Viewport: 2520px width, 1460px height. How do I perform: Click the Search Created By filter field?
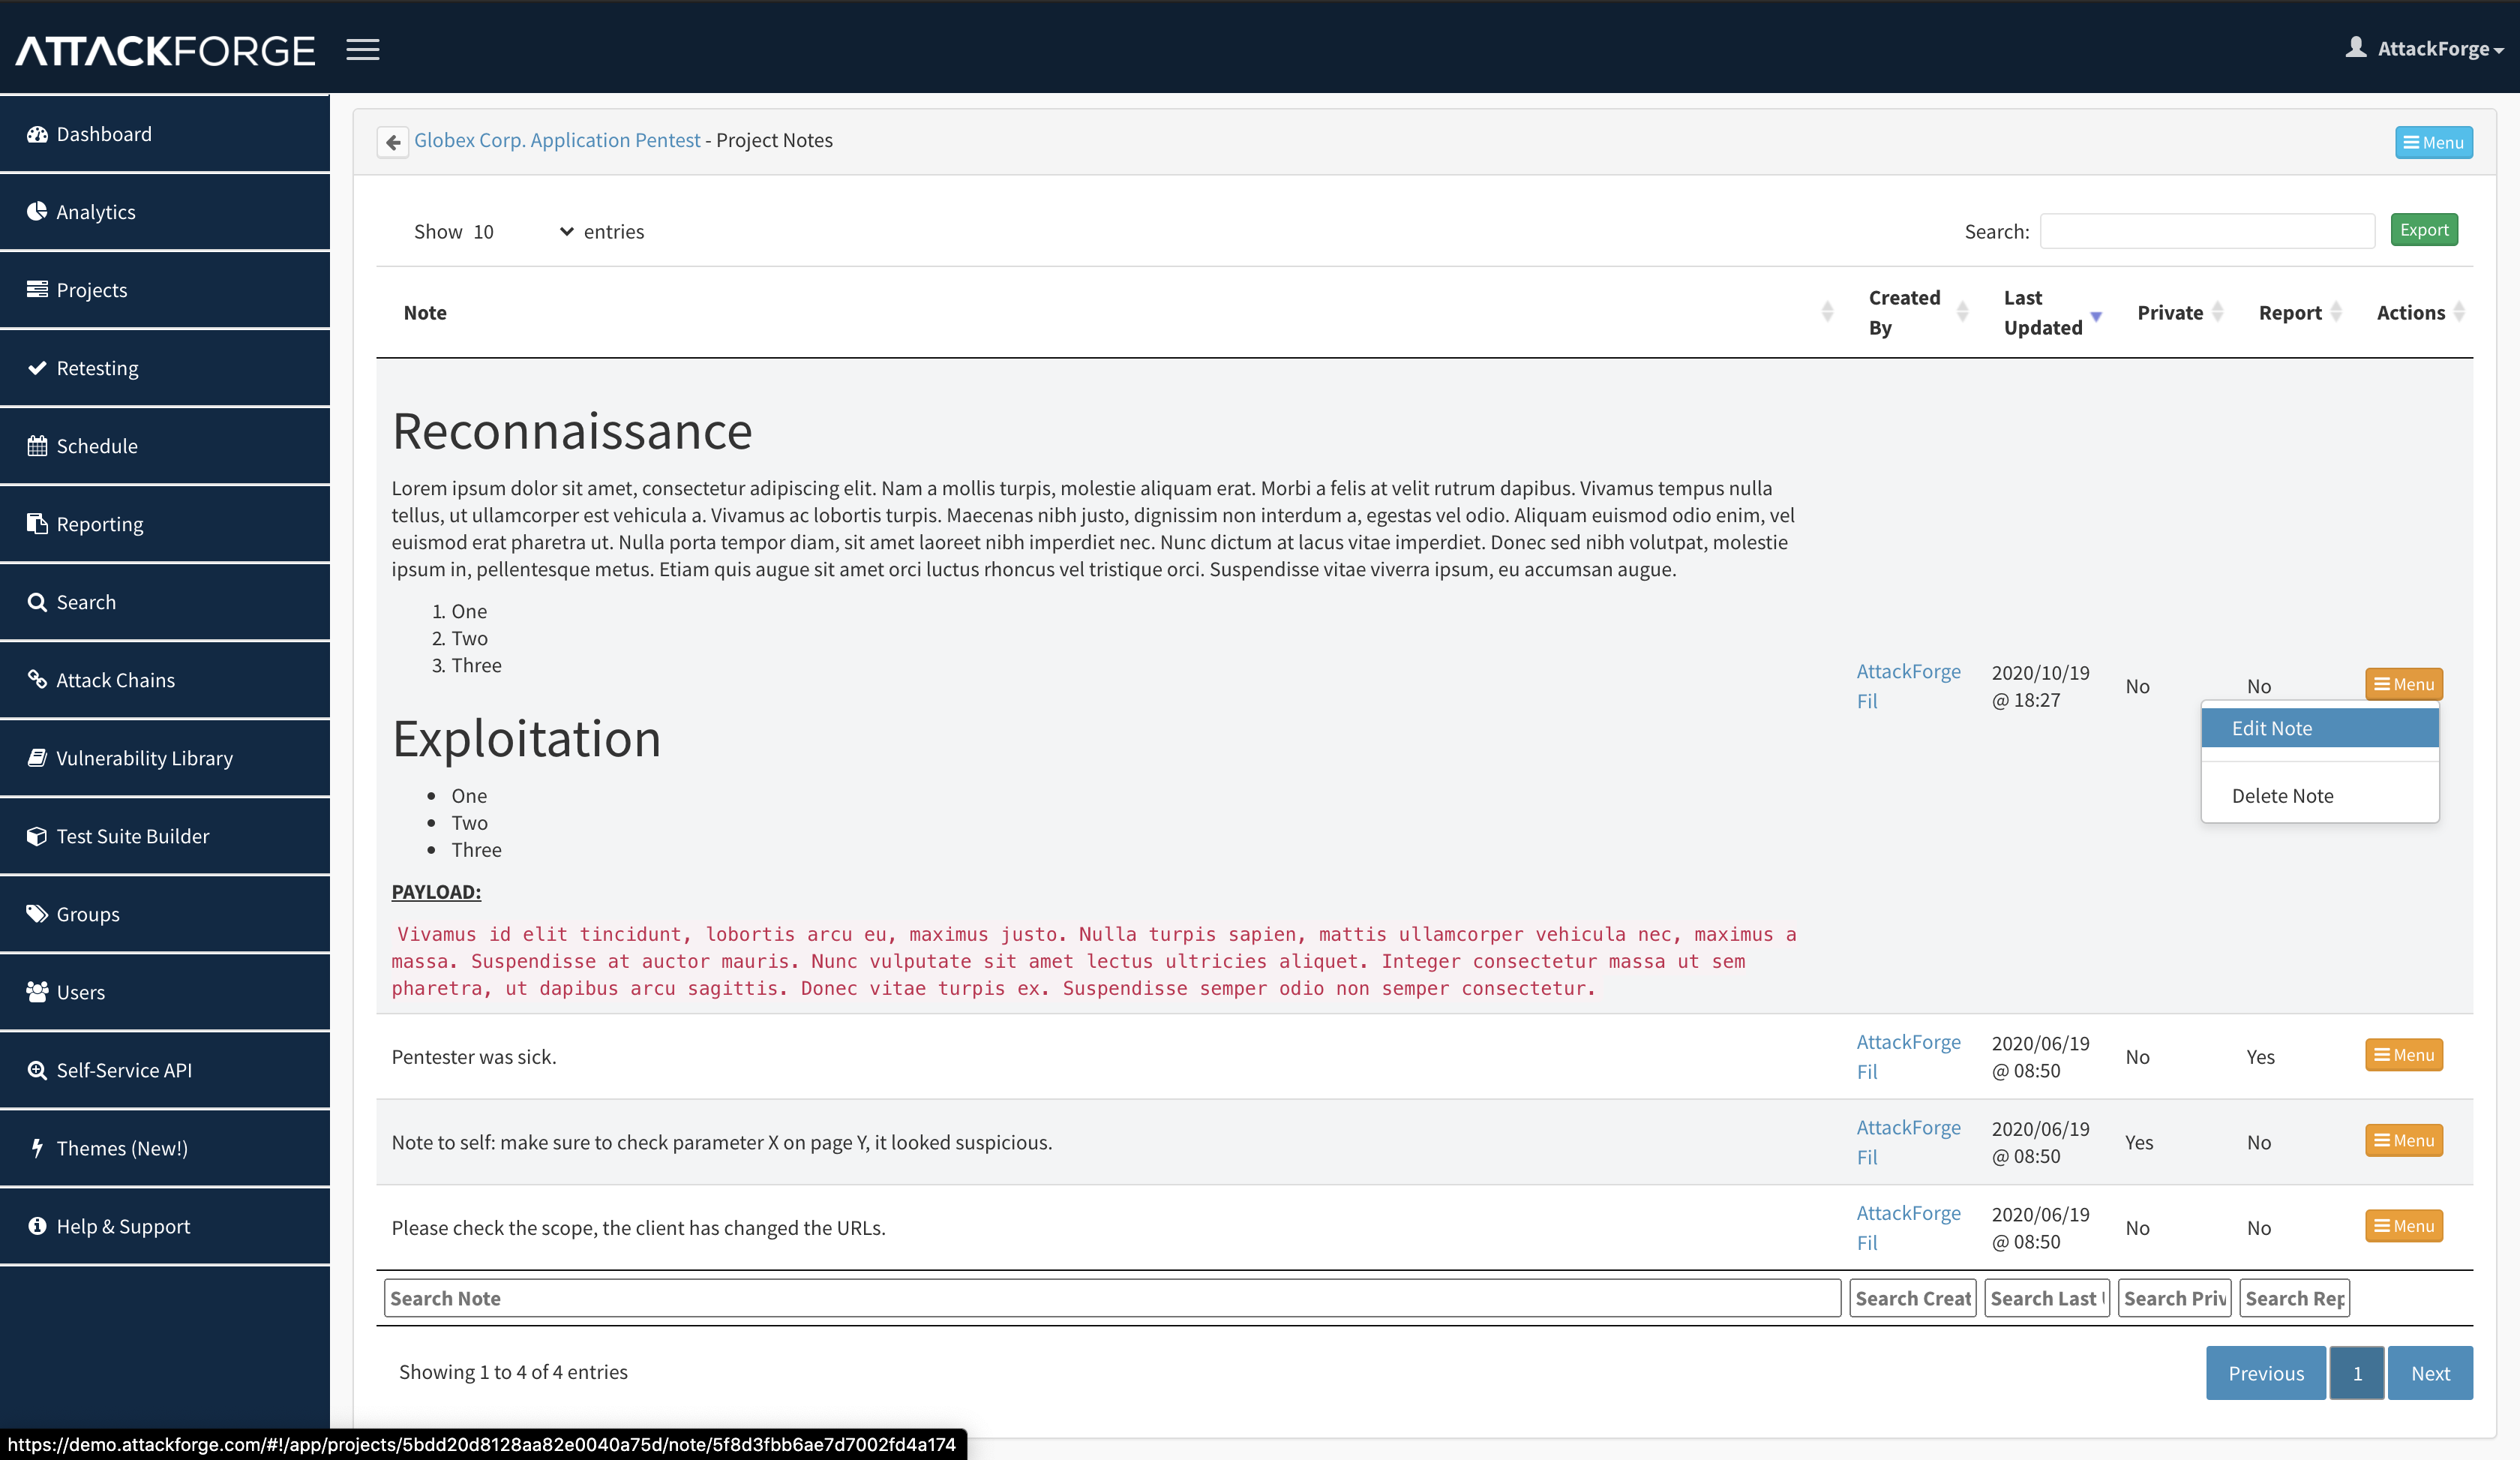tap(1912, 1298)
